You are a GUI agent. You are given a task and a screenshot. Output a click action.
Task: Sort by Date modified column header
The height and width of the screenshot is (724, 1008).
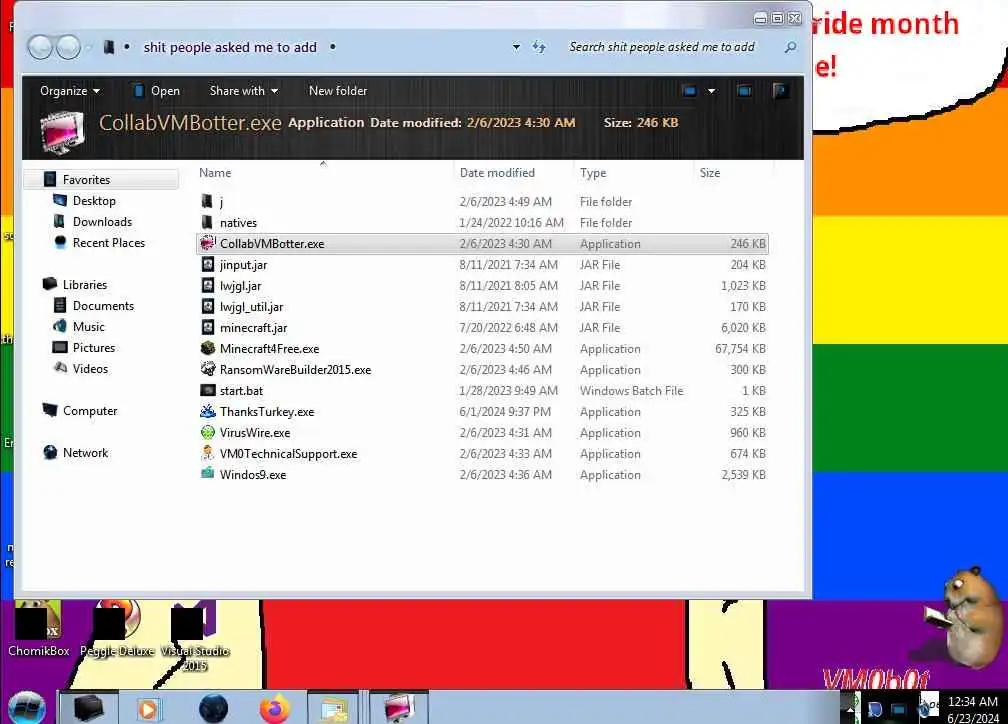(x=497, y=172)
